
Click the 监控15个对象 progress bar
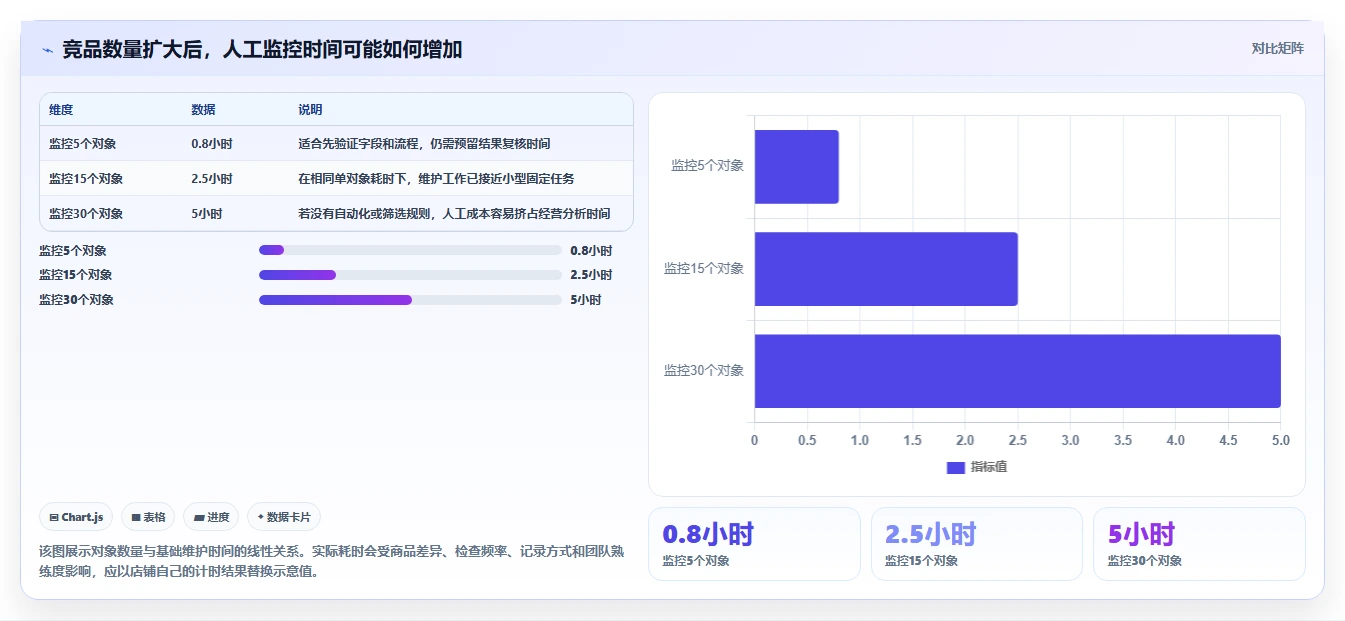tap(410, 275)
